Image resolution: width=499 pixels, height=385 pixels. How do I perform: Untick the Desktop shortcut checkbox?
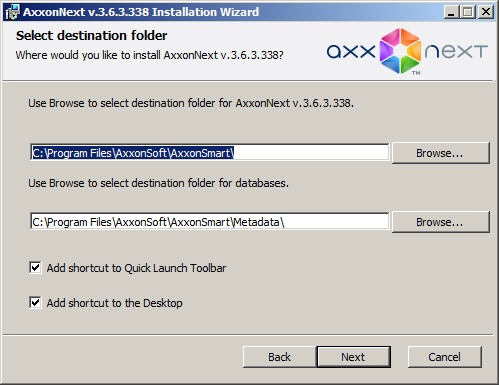(35, 303)
